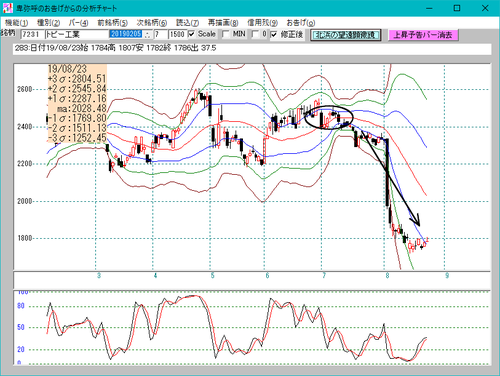Uncheck the 修正後 checkbox
500x376 pixels.
[x=274, y=34]
